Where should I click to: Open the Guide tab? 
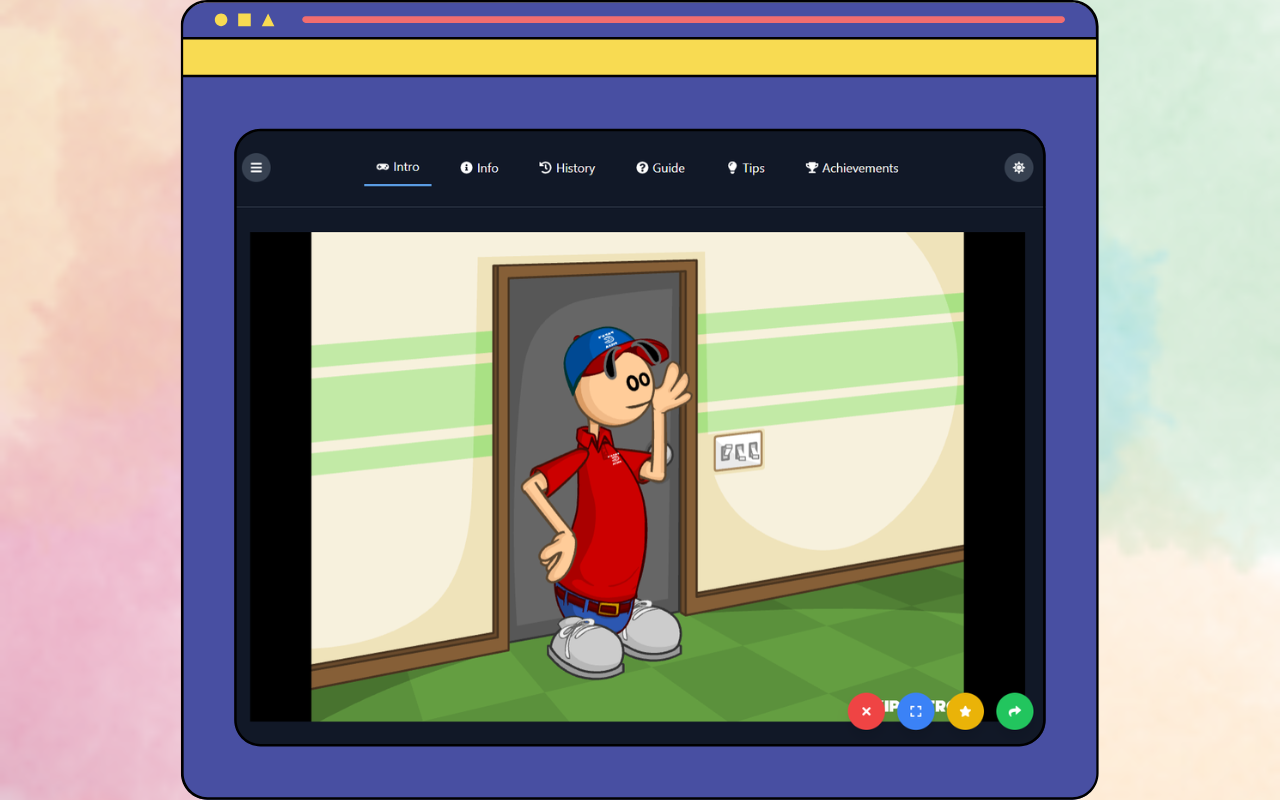tap(660, 167)
